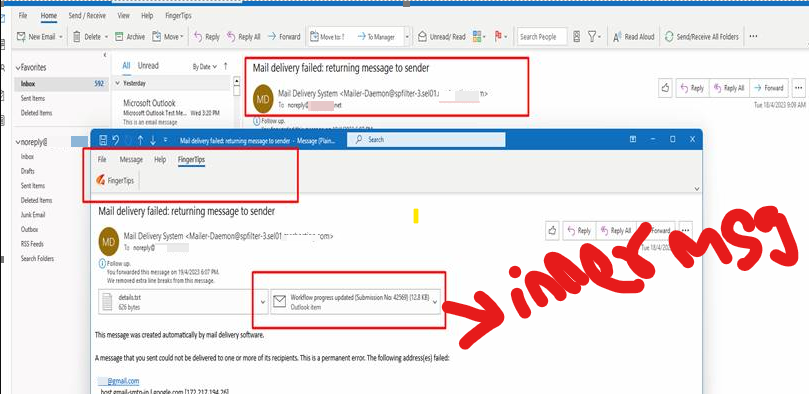This screenshot has width=809, height=394.
Task: Open the color Categorize squares dropdown
Action: [479, 37]
